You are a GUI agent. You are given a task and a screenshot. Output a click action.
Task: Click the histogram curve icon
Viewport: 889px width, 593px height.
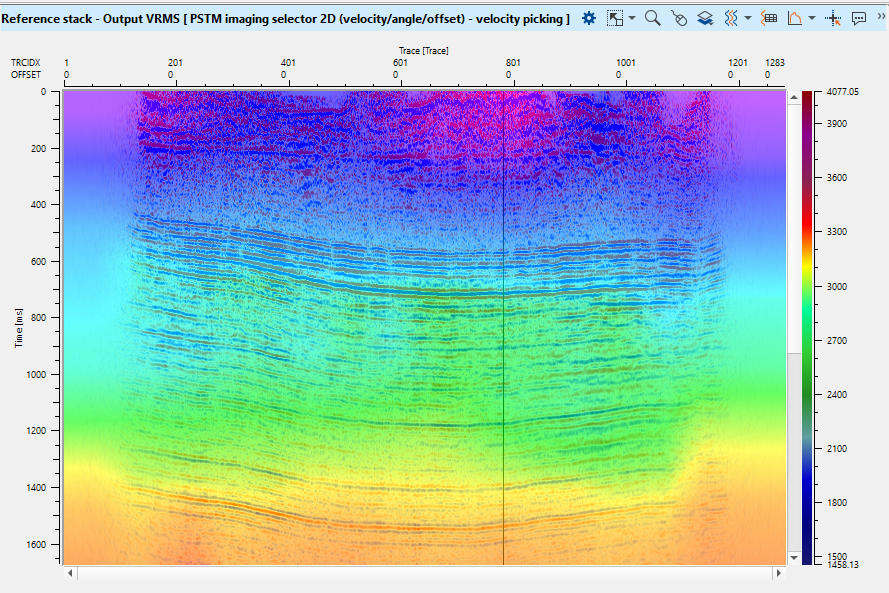click(795, 18)
